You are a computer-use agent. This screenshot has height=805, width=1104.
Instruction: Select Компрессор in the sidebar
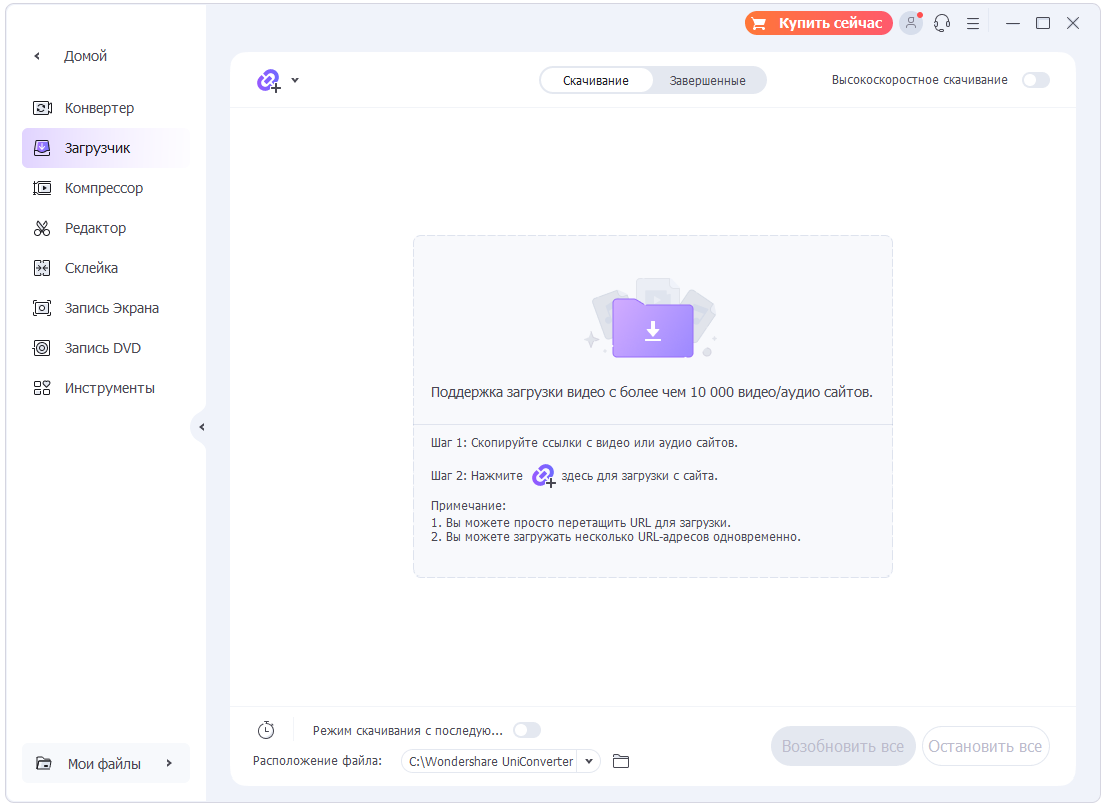[x=106, y=188]
